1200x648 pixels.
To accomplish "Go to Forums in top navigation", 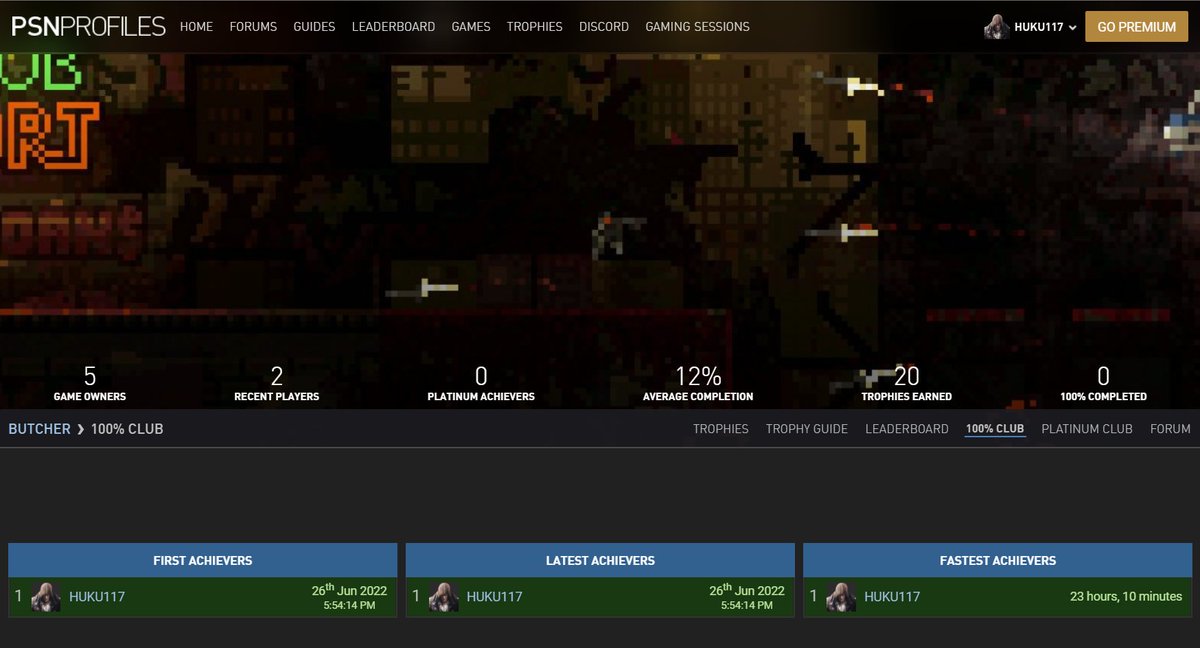I will click(x=253, y=27).
